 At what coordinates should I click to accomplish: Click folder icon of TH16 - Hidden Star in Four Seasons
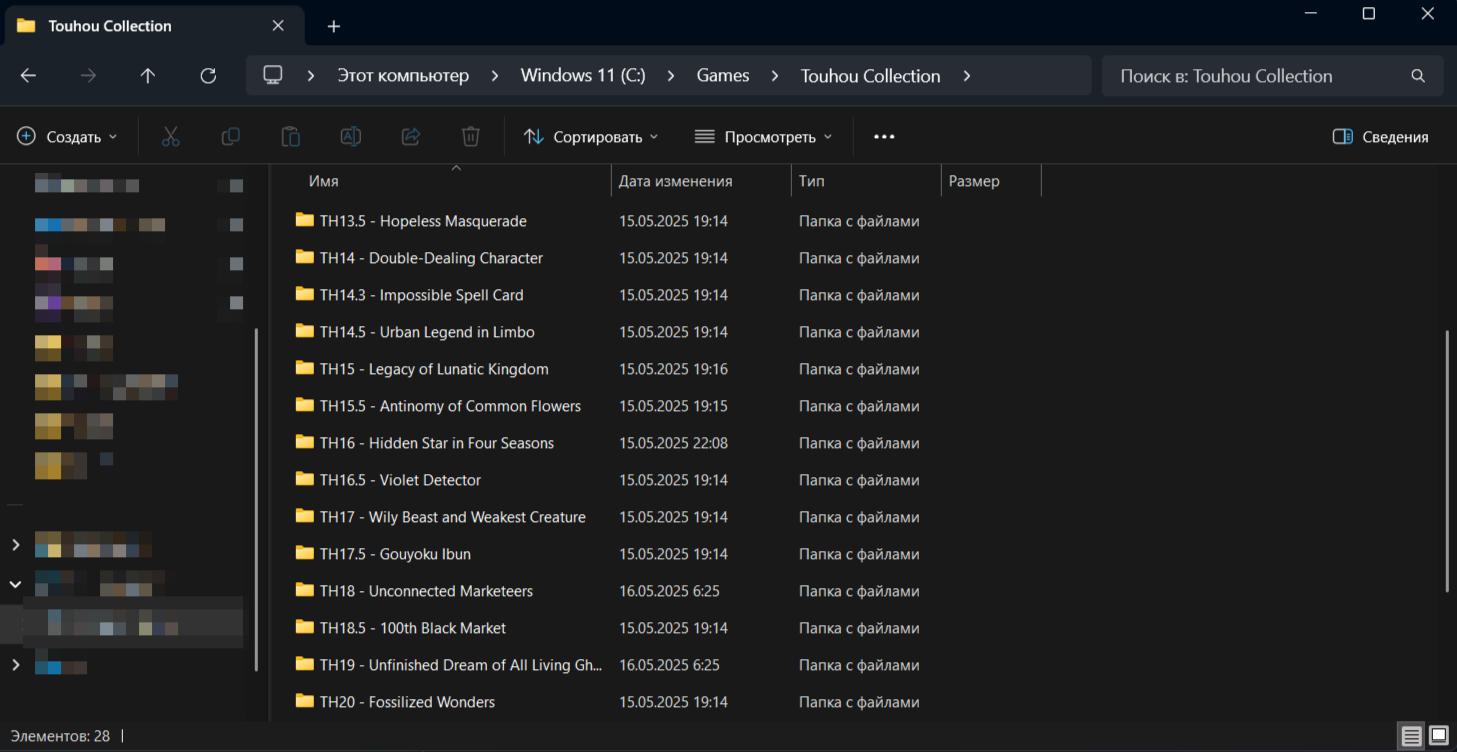coord(304,442)
